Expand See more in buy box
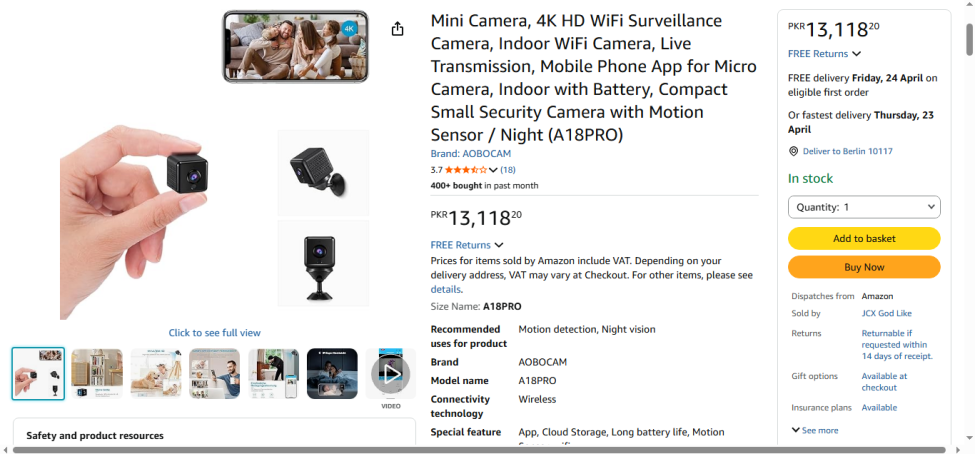975x454 pixels. [814, 430]
